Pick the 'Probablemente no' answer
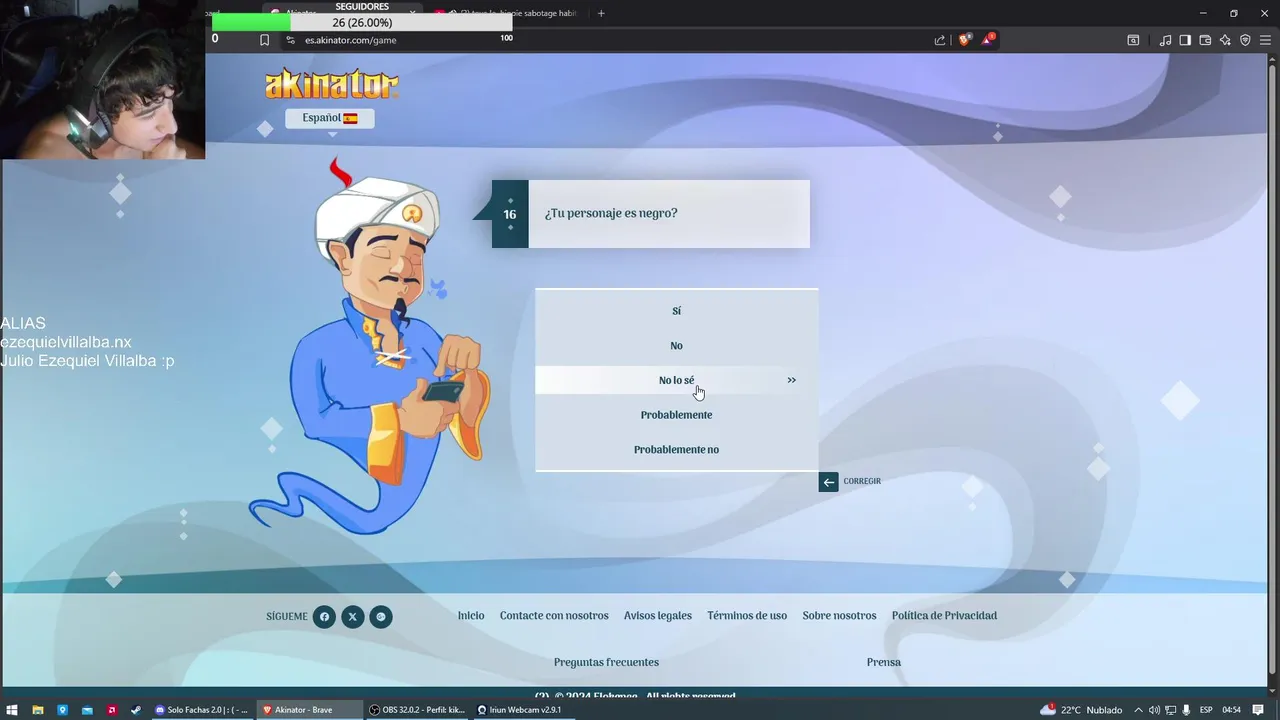 click(x=676, y=450)
